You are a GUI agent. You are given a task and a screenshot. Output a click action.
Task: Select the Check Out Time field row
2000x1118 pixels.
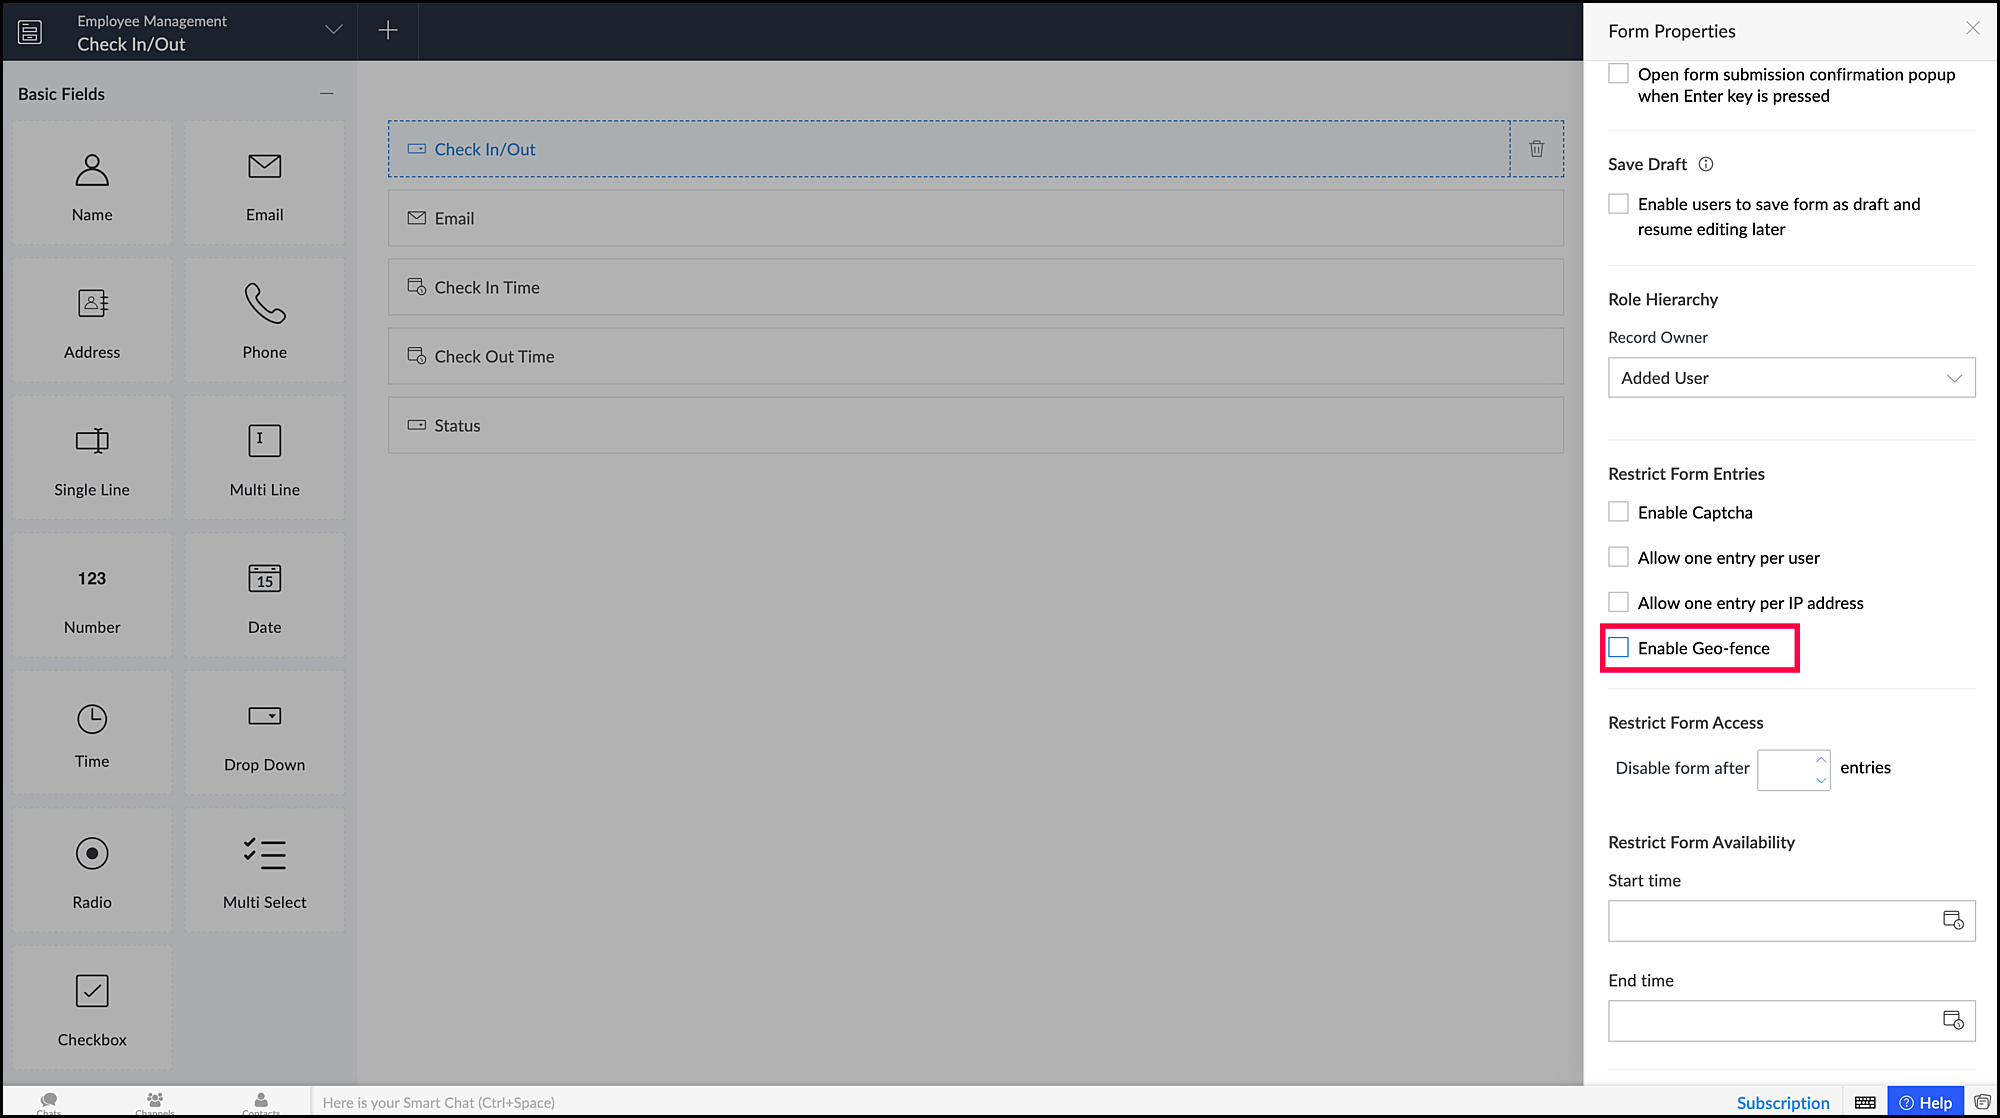click(975, 356)
